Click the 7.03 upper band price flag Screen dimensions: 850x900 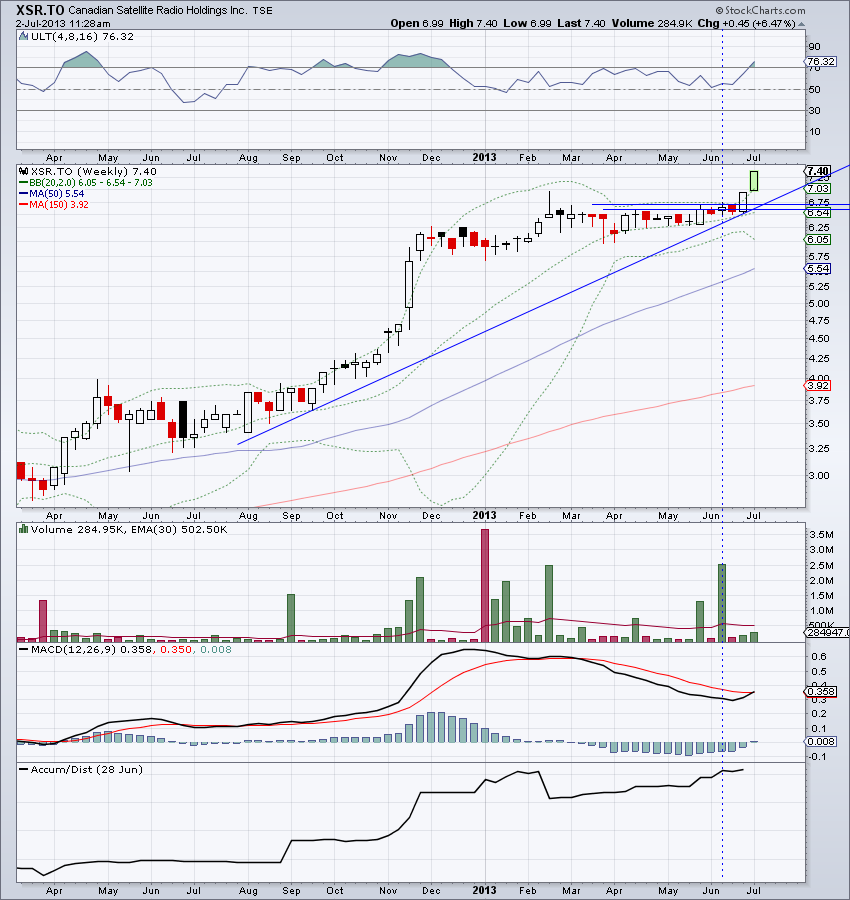[818, 188]
